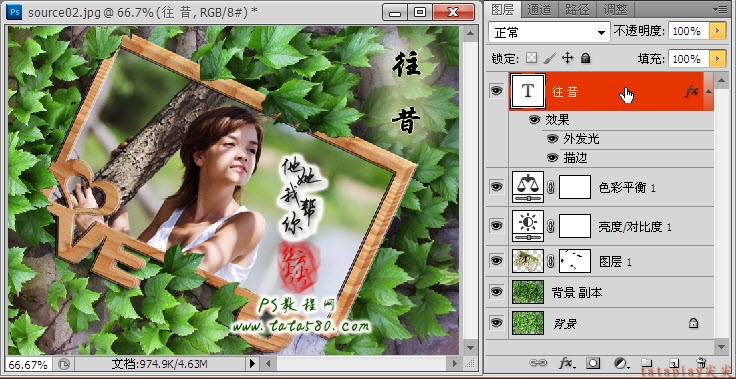The height and width of the screenshot is (379, 736).
Task: Hide the 外发光 outer glow effect
Action: pyautogui.click(x=552, y=139)
